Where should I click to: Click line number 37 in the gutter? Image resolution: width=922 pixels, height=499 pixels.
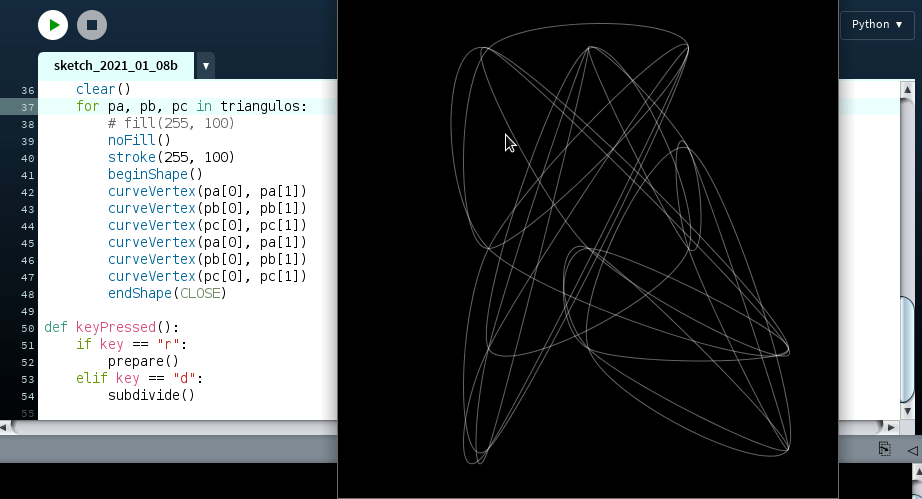click(27, 107)
